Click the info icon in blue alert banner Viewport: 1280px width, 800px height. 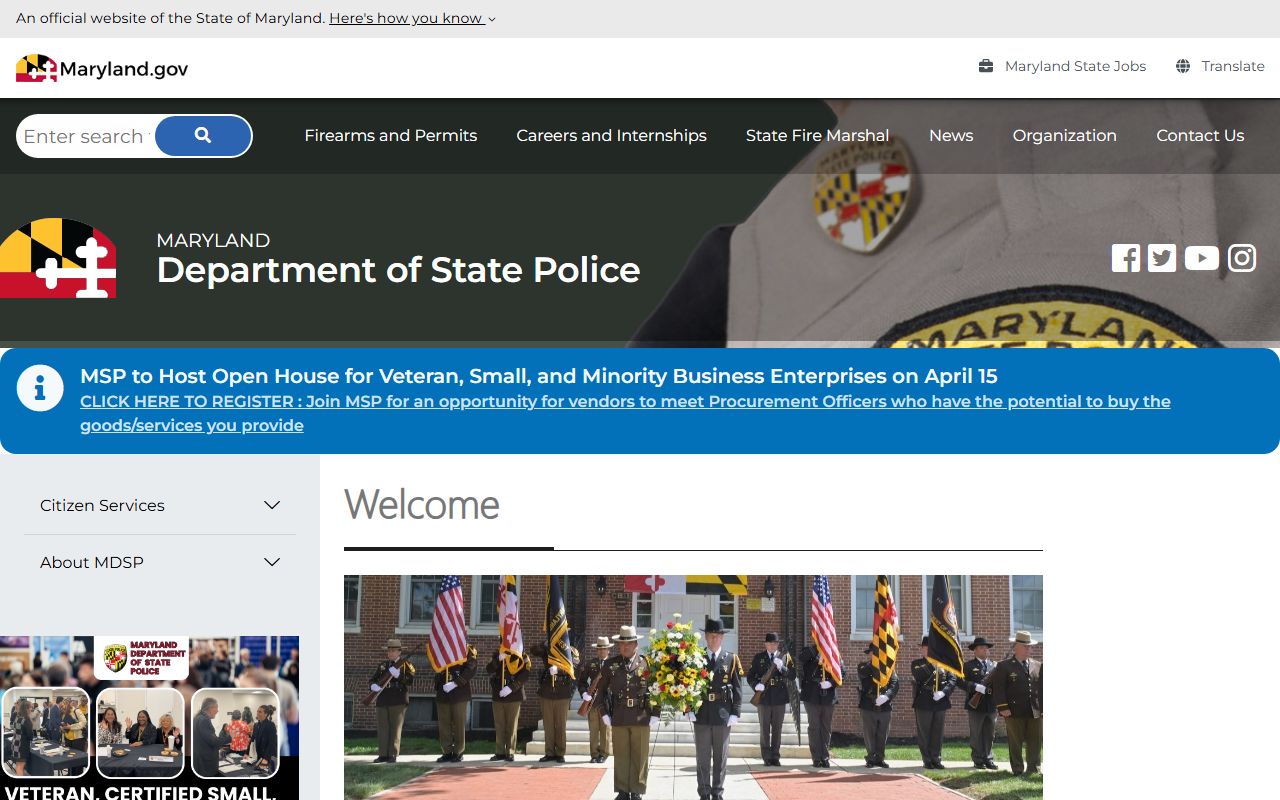41,389
